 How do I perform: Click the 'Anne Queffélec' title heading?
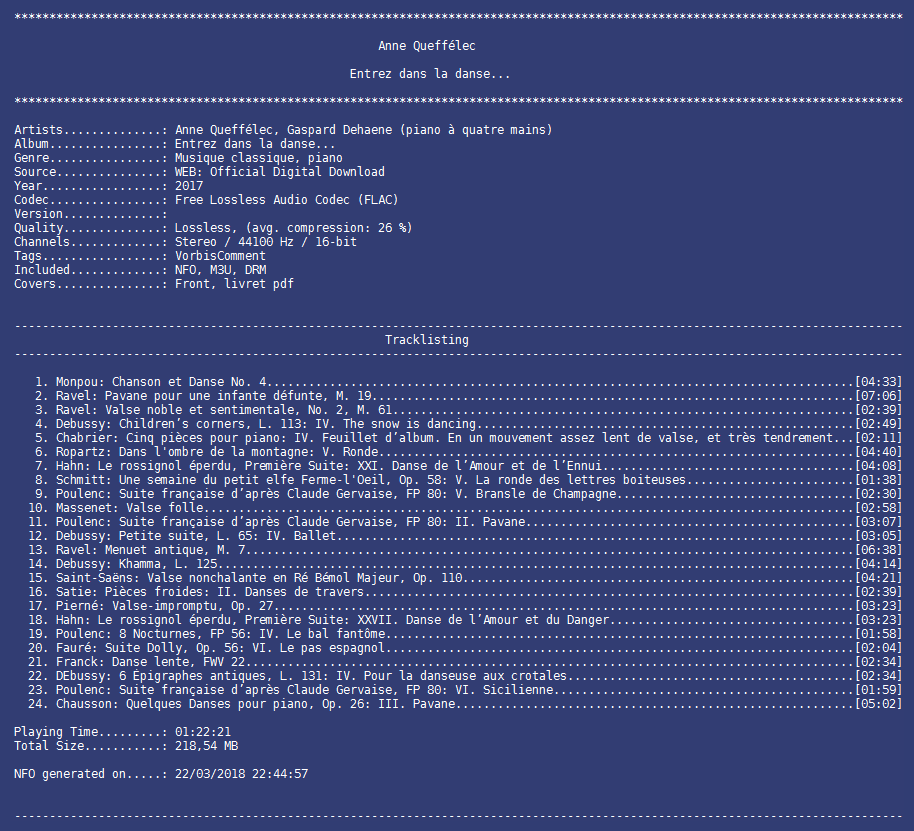(427, 46)
